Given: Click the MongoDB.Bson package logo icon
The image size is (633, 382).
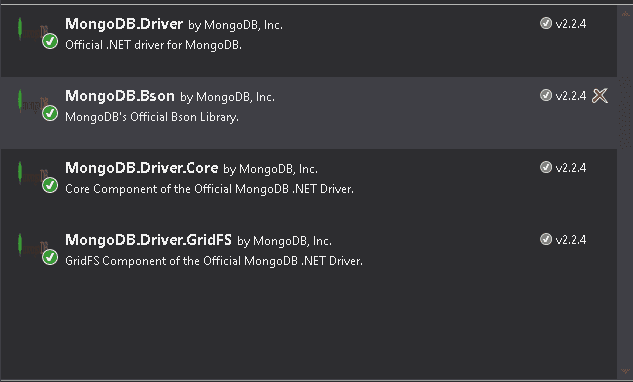Looking at the screenshot, I should pos(33,103).
